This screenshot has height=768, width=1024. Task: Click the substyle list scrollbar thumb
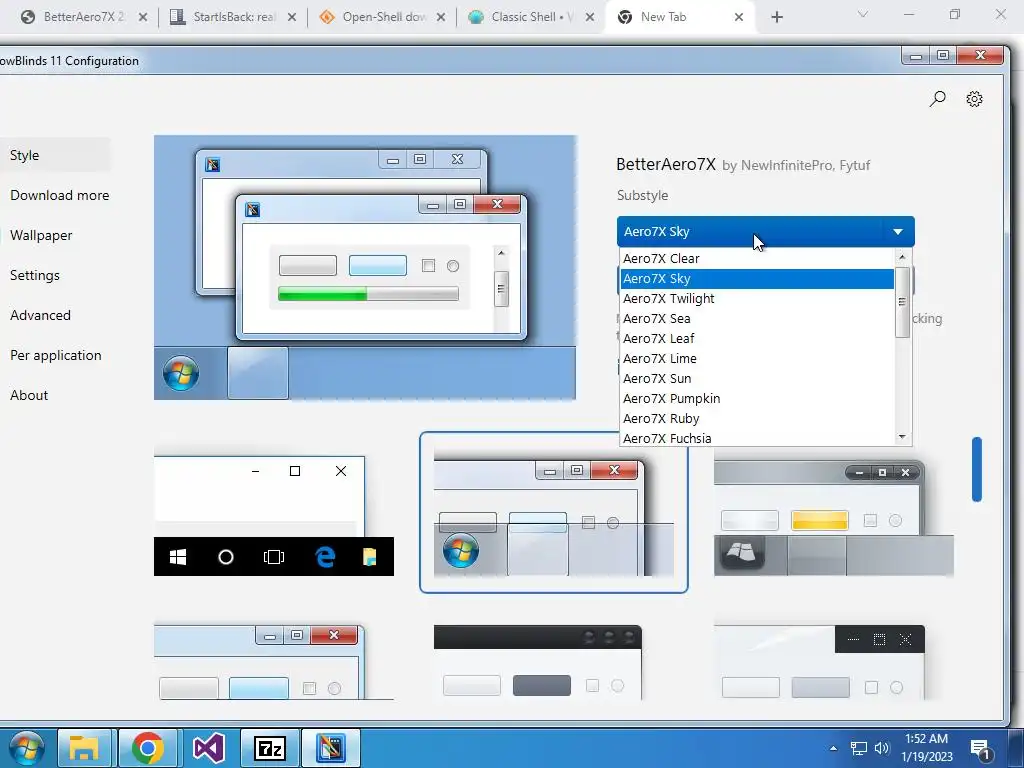tap(903, 302)
